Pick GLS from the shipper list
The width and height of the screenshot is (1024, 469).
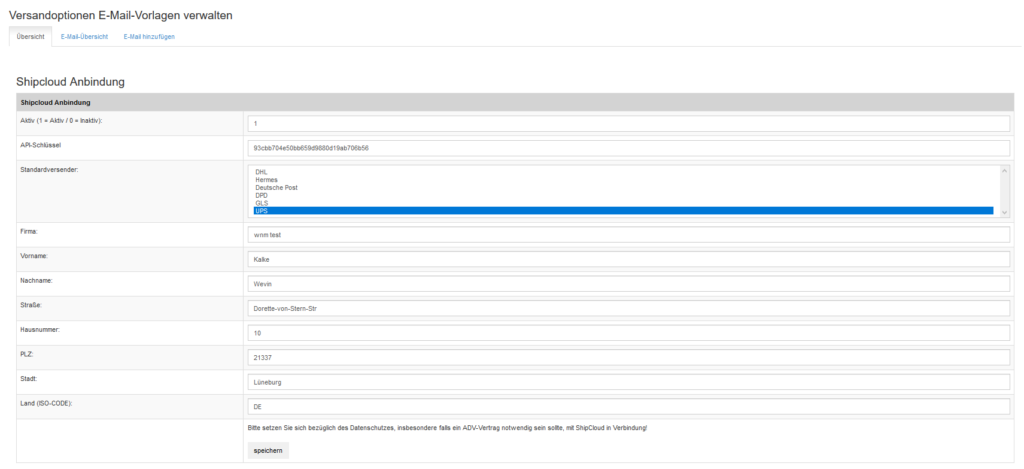coord(623,203)
